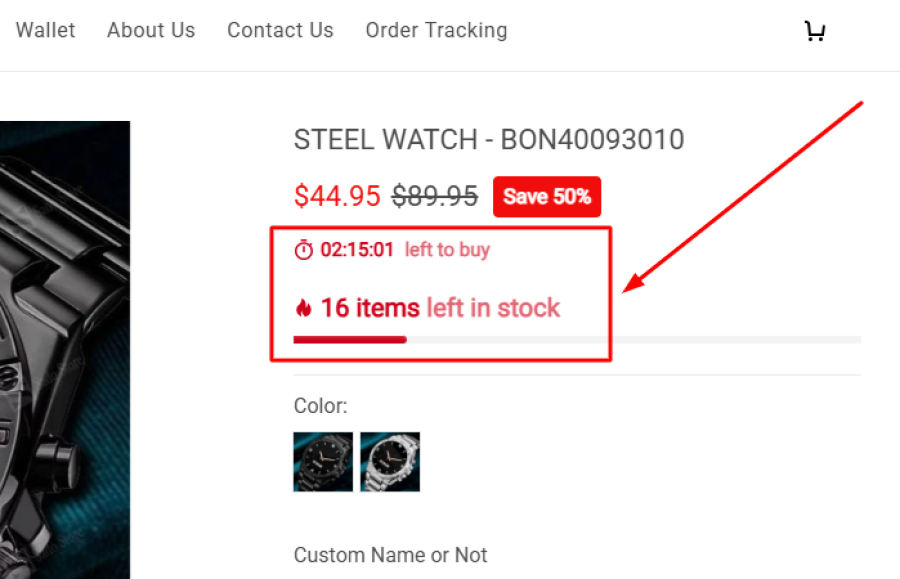Open the shopping cart icon
The height and width of the screenshot is (579, 900).
click(815, 31)
